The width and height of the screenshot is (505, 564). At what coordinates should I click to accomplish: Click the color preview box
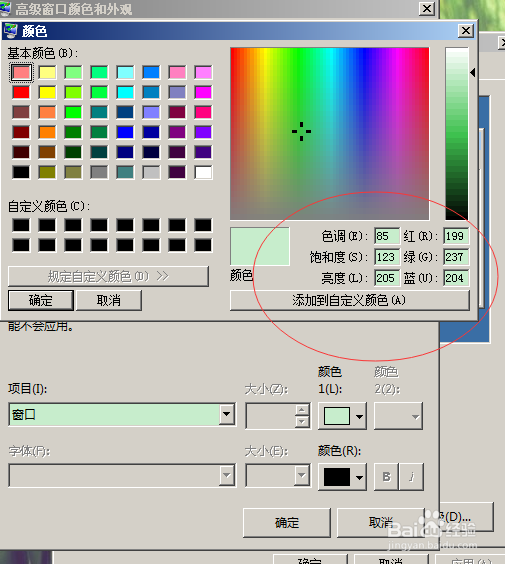pos(260,246)
